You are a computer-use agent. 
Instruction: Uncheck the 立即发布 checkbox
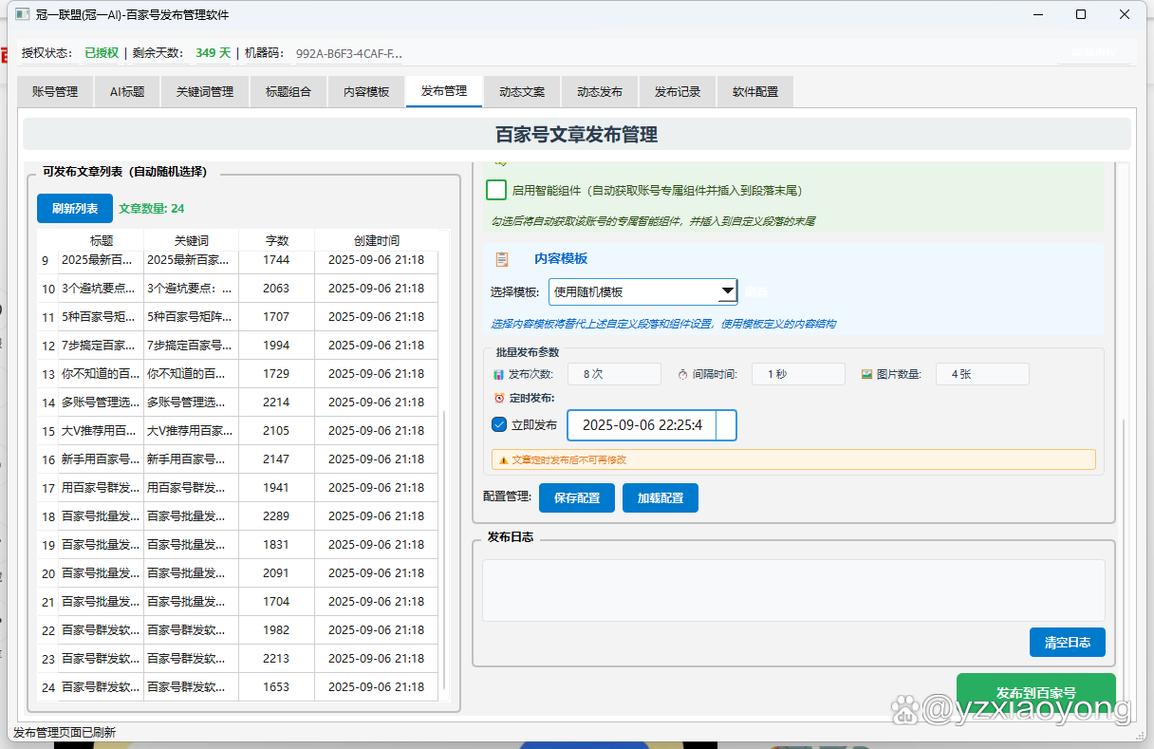[499, 425]
